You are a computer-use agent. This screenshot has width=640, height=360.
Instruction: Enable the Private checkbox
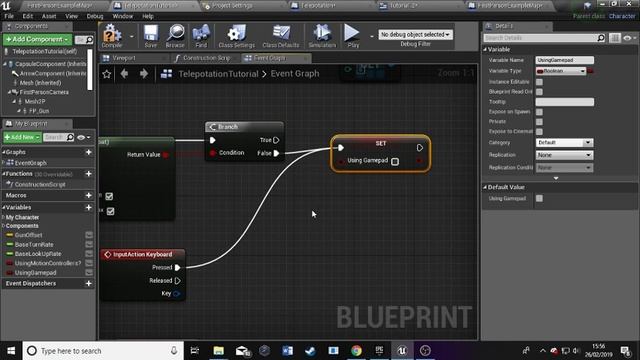pos(539,122)
